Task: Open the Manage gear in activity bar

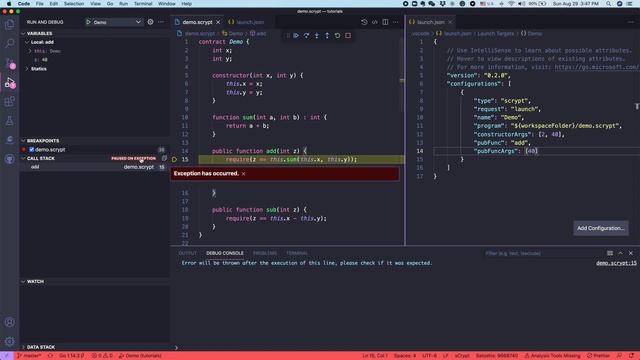Action: click(9, 341)
